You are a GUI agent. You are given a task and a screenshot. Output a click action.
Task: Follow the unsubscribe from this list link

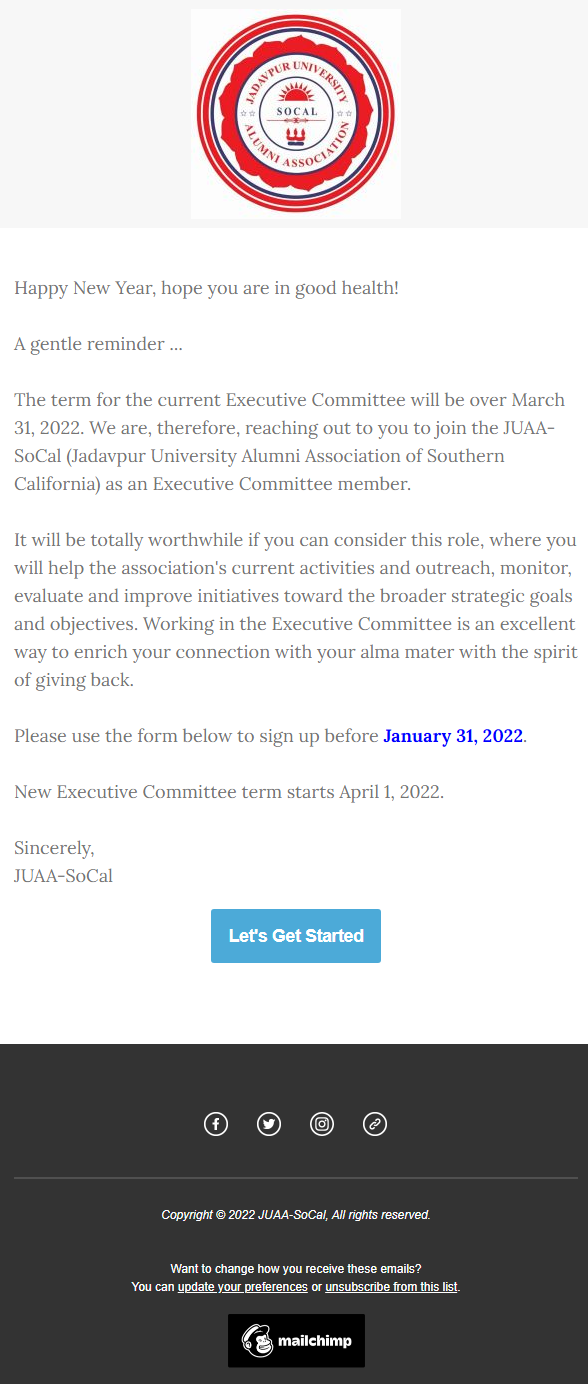tap(391, 1287)
